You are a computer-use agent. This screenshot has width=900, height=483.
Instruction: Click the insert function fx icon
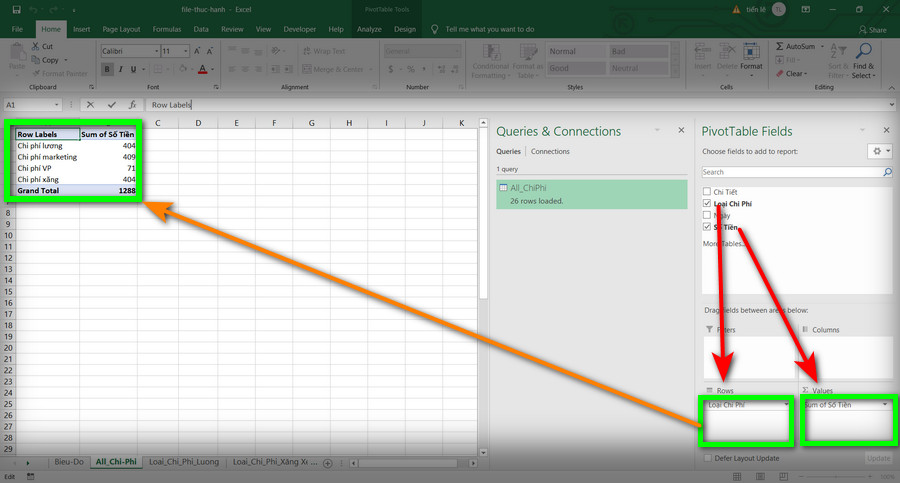pyautogui.click(x=133, y=105)
